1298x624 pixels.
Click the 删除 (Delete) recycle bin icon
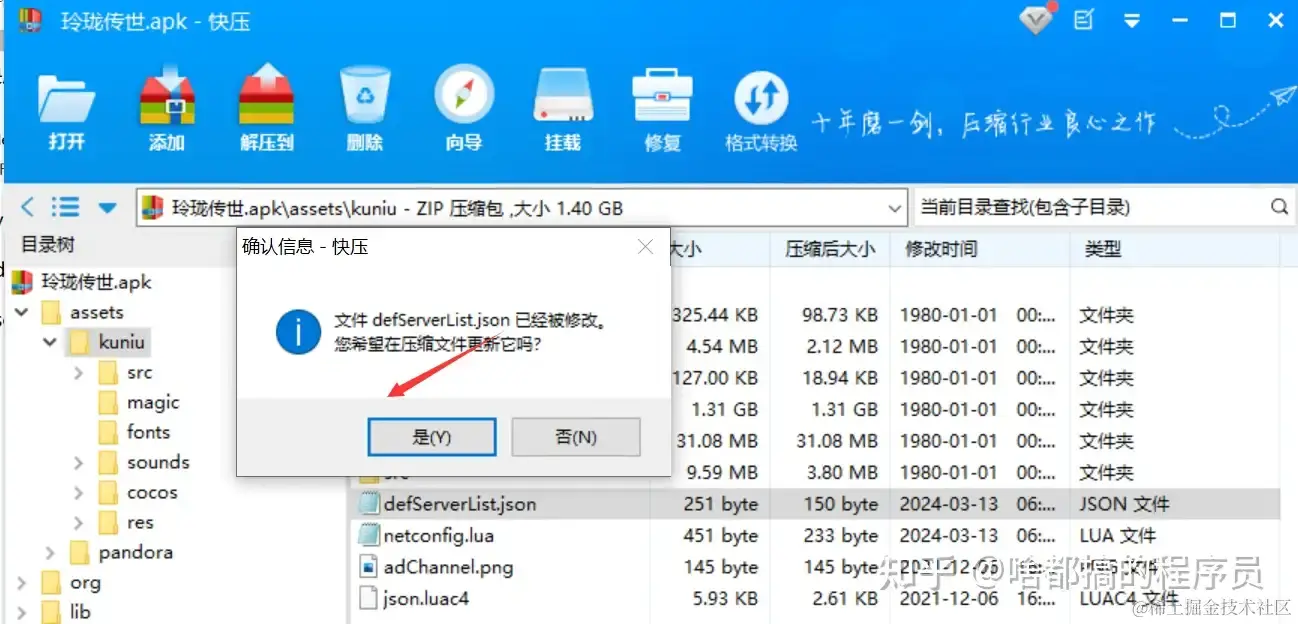pos(365,96)
